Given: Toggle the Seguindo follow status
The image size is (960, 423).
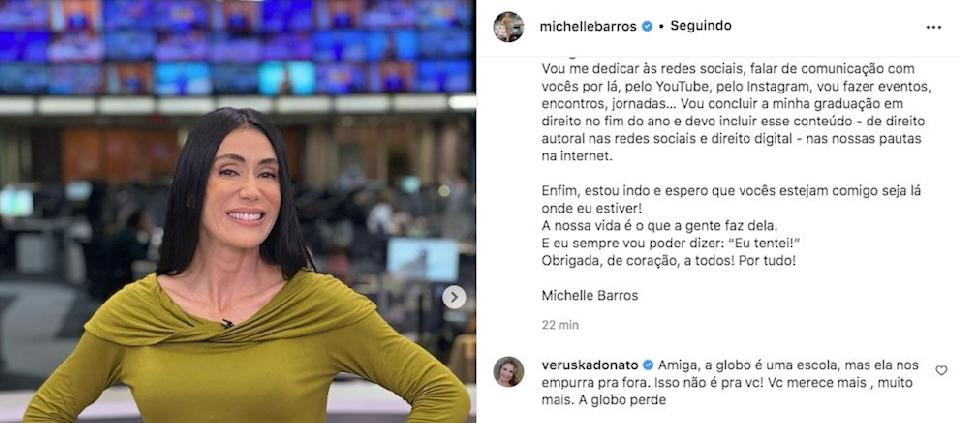Looking at the screenshot, I should (x=700, y=26).
